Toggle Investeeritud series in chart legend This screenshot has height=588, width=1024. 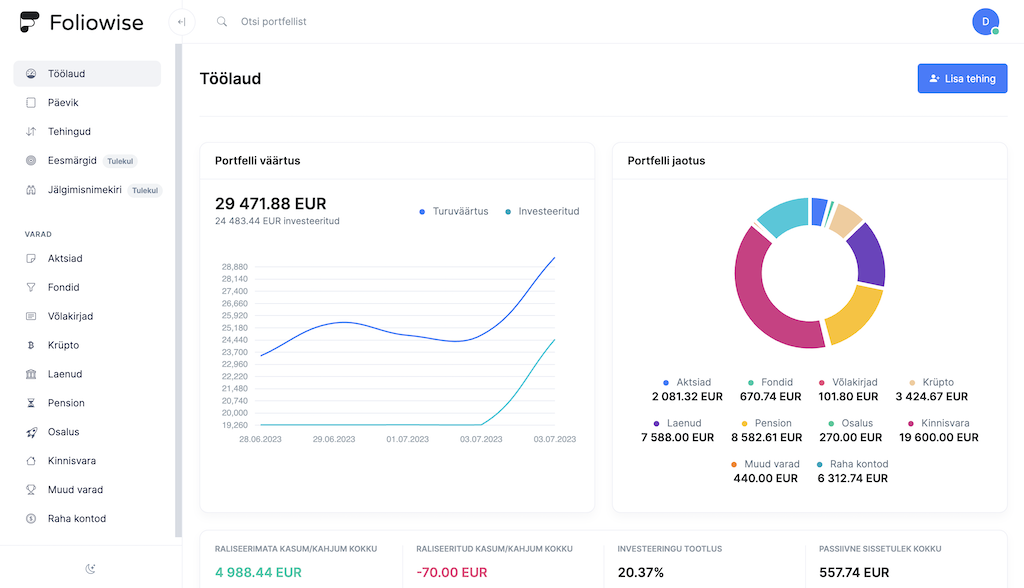542,211
